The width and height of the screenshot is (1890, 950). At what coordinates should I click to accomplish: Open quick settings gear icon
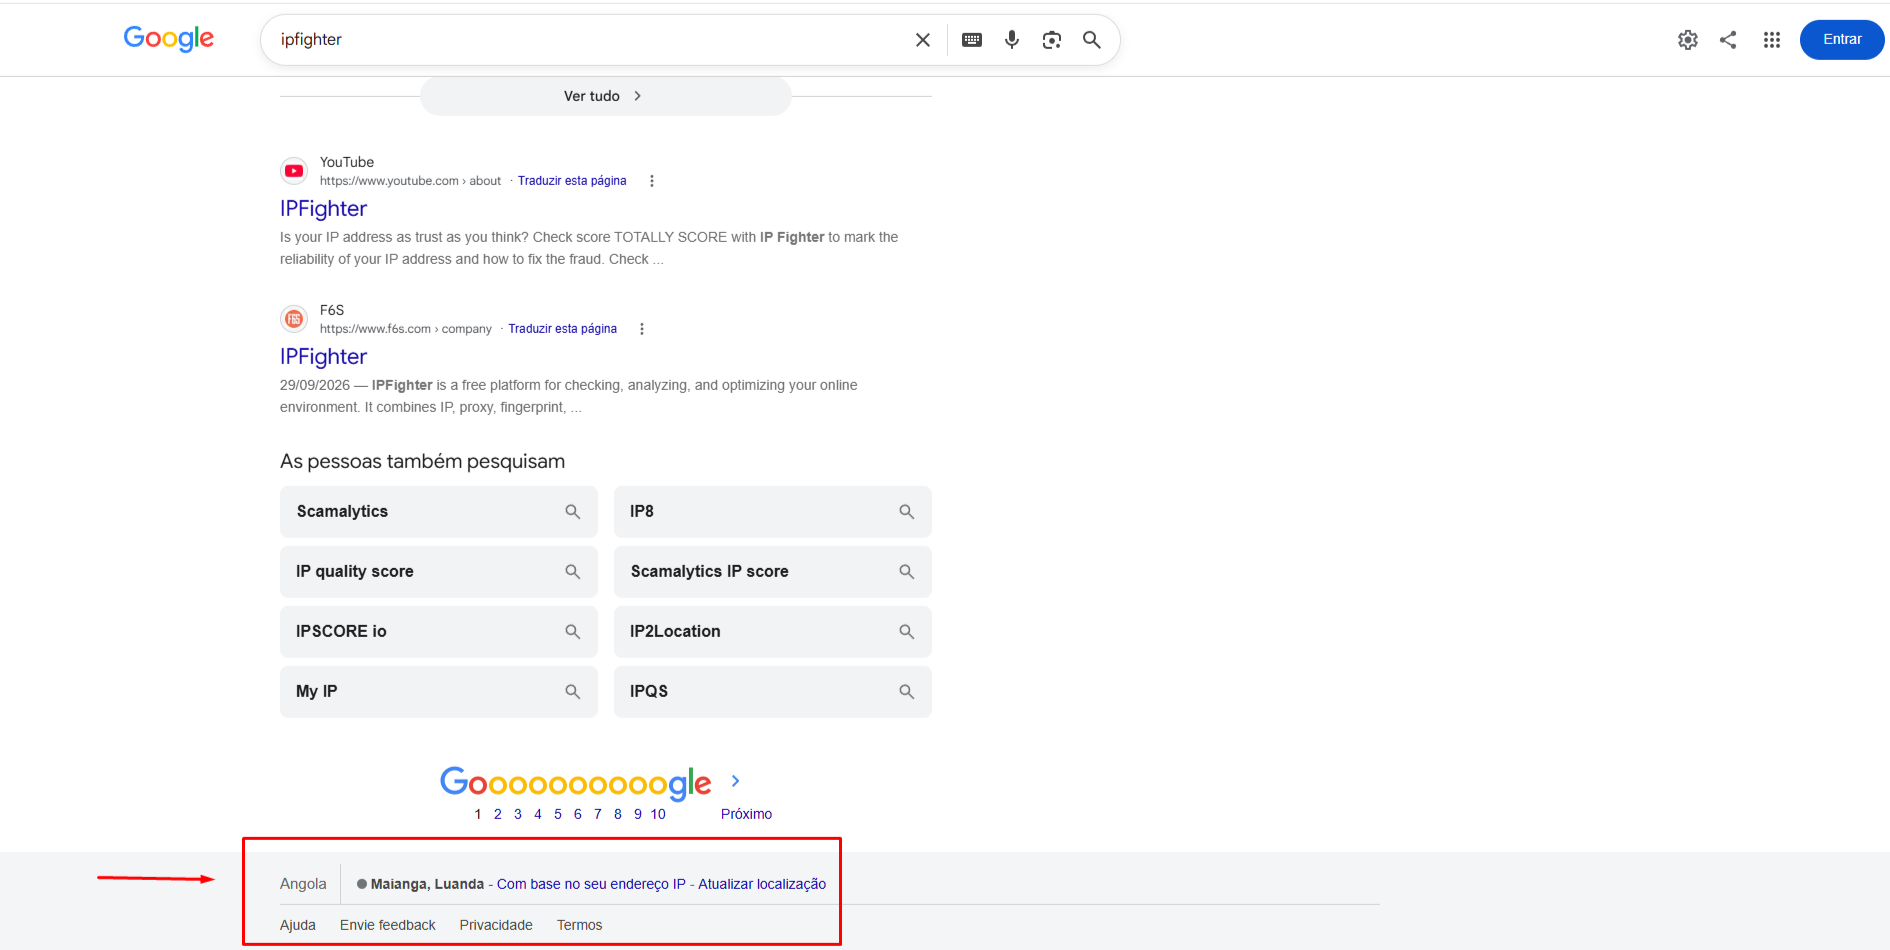point(1688,40)
